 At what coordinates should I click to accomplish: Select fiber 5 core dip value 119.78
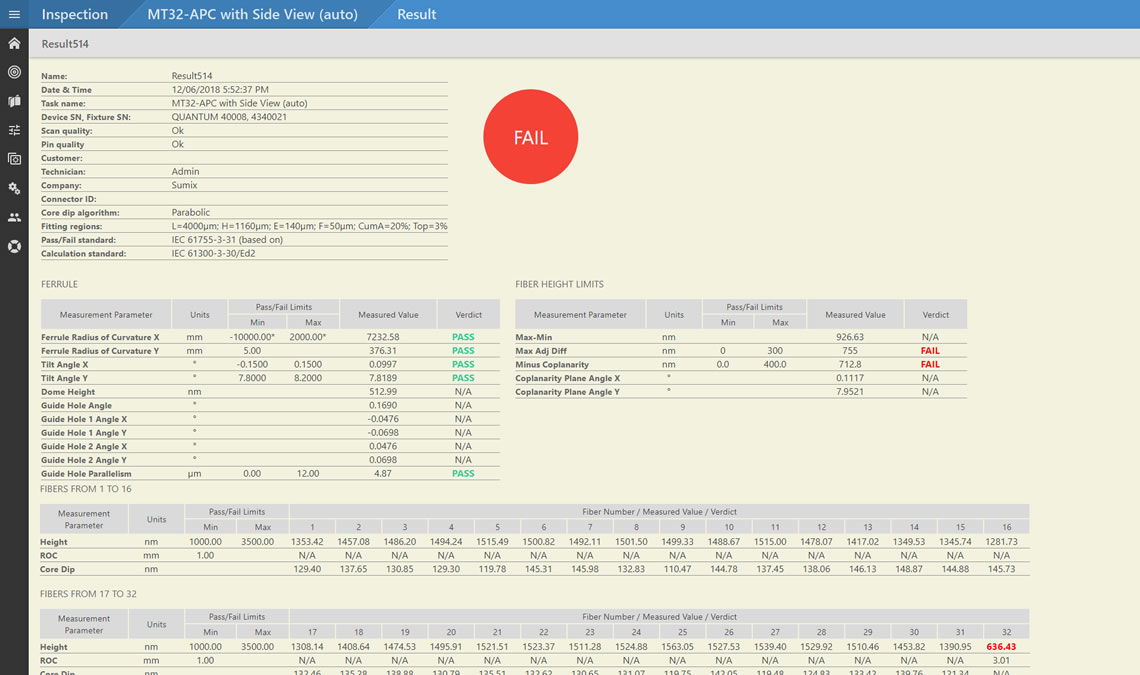[492, 570]
